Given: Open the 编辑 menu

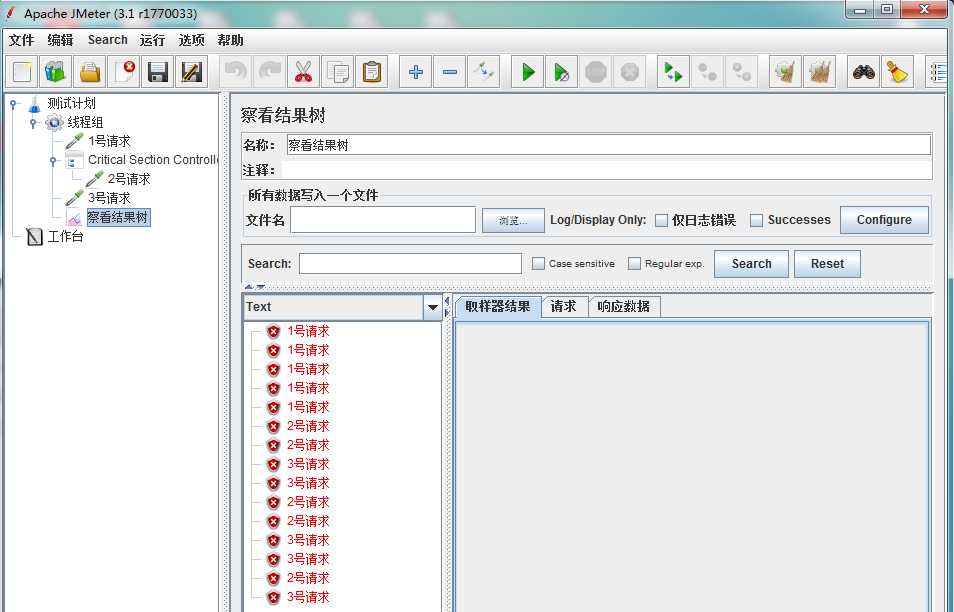Looking at the screenshot, I should pos(60,40).
